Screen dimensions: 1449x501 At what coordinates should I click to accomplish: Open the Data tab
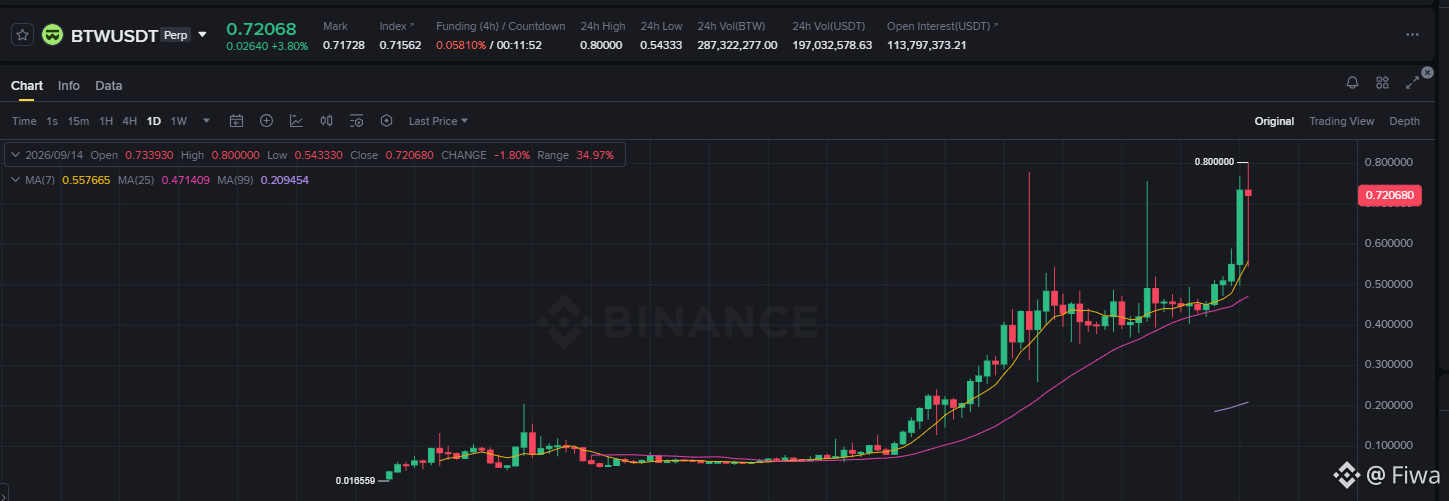tap(109, 86)
